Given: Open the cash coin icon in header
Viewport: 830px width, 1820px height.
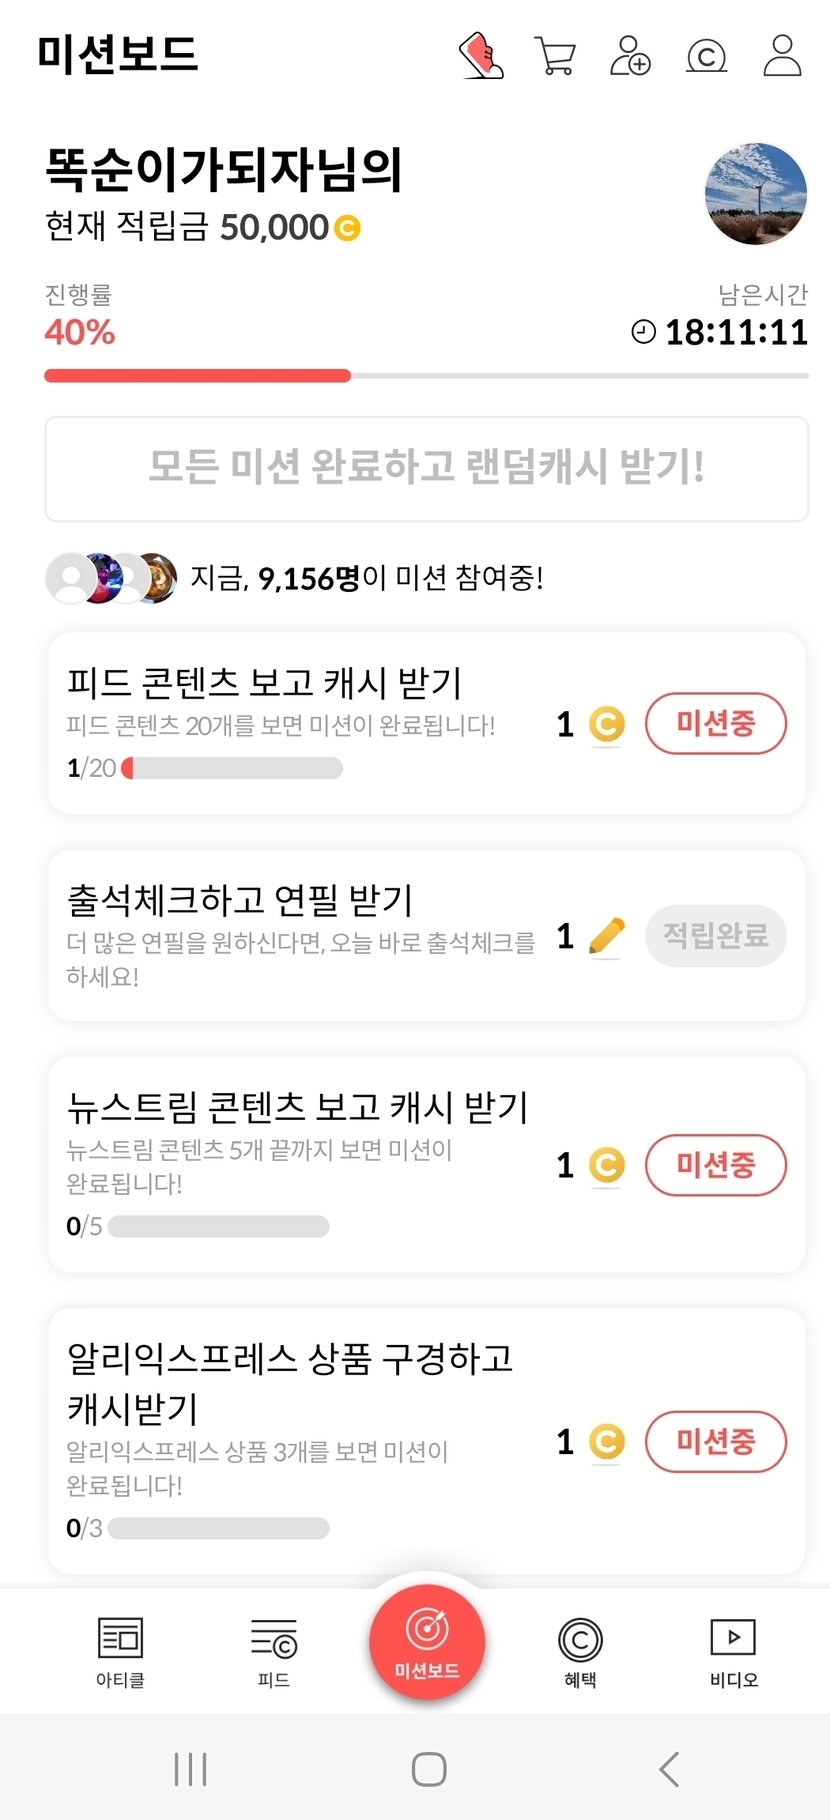Looking at the screenshot, I should [x=706, y=56].
